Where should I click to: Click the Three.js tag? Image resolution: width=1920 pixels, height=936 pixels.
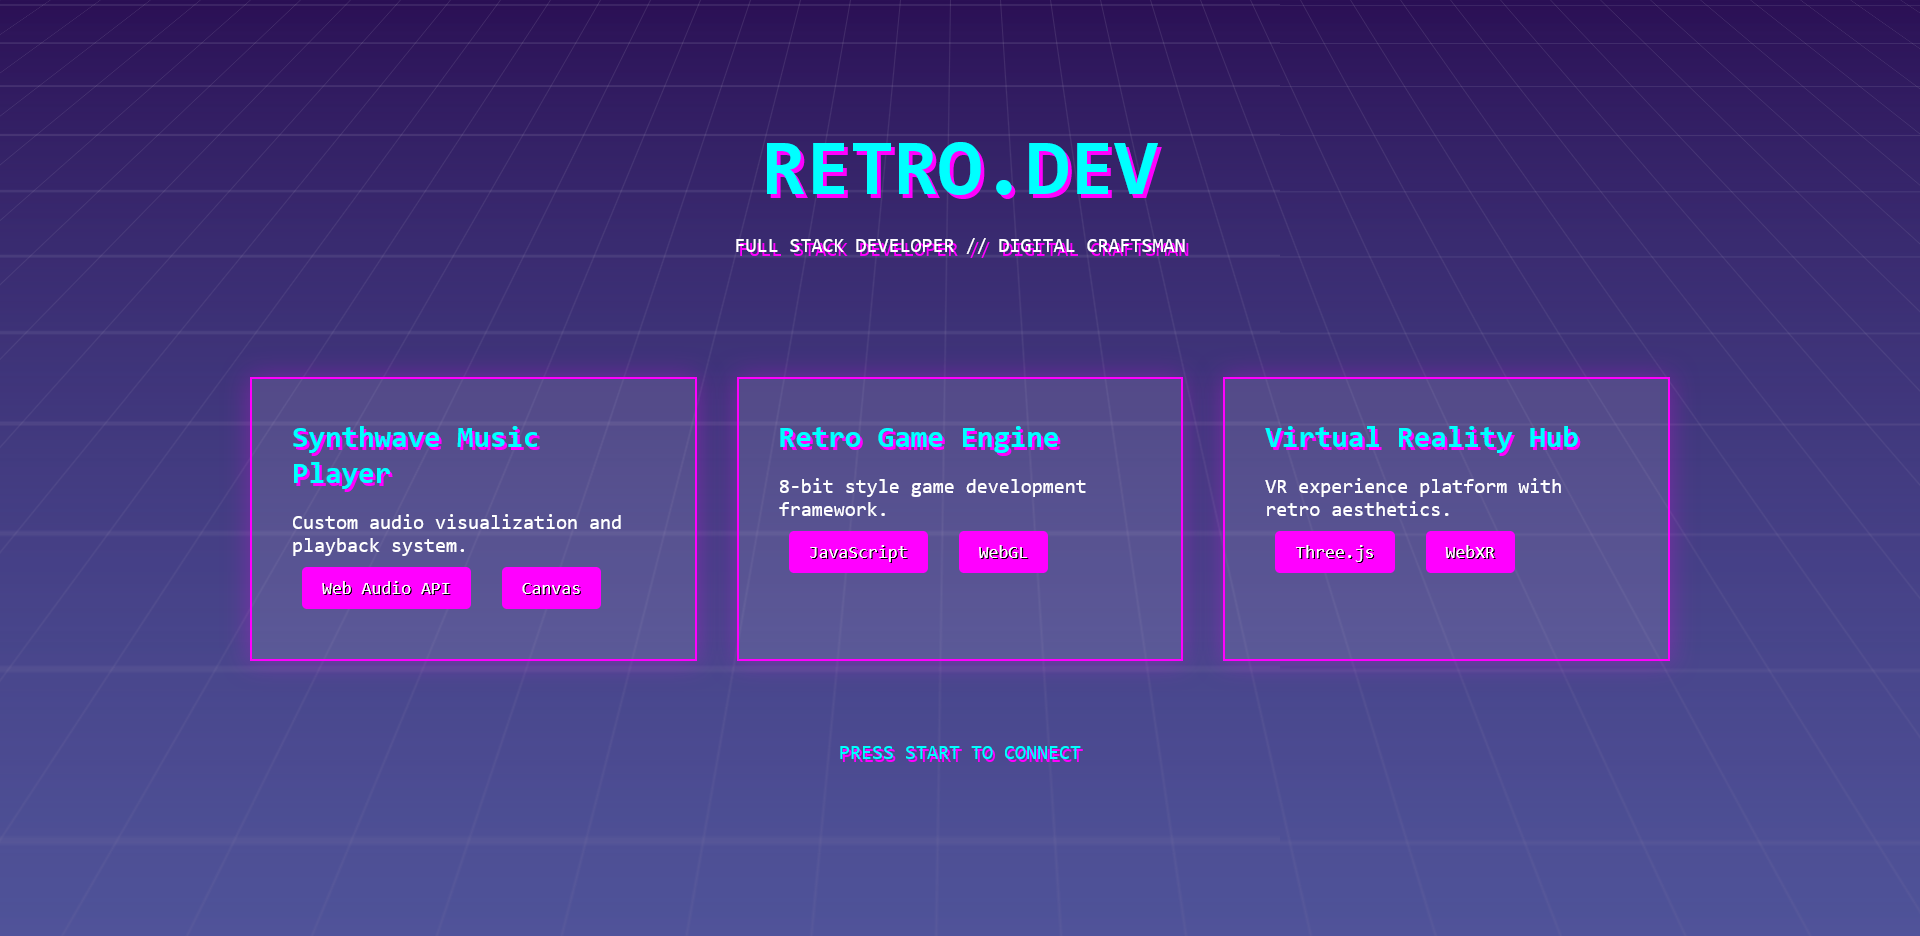(1335, 552)
